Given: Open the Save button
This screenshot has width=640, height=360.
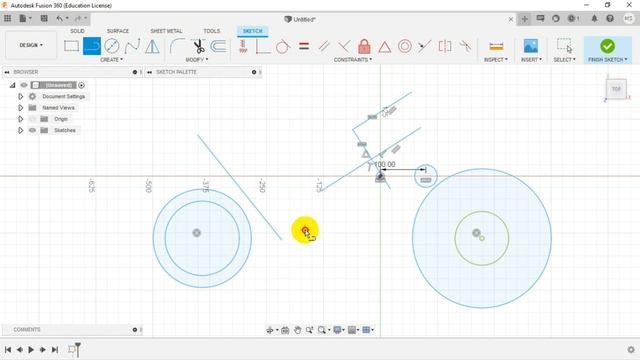Looking at the screenshot, I should (44, 18).
